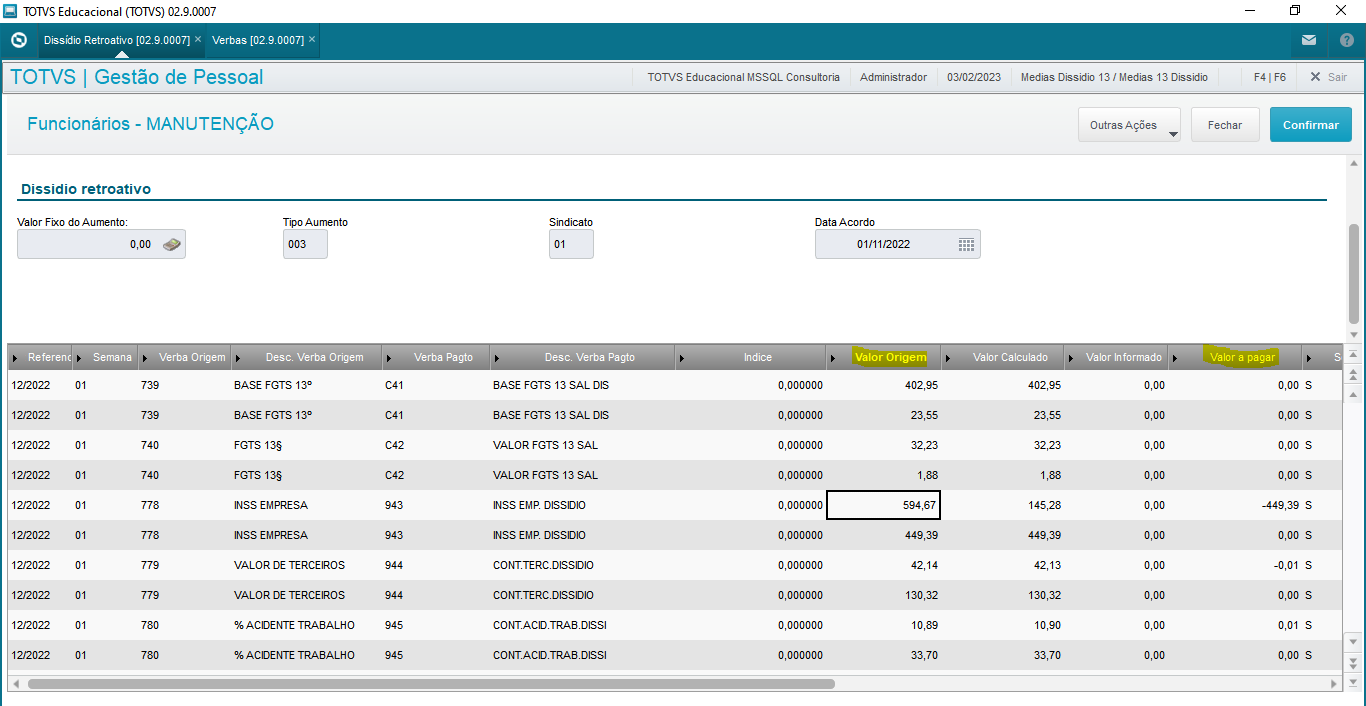This screenshot has height=706, width=1366.
Task: Page down the grid with the double-down arrow
Action: 1354,661
